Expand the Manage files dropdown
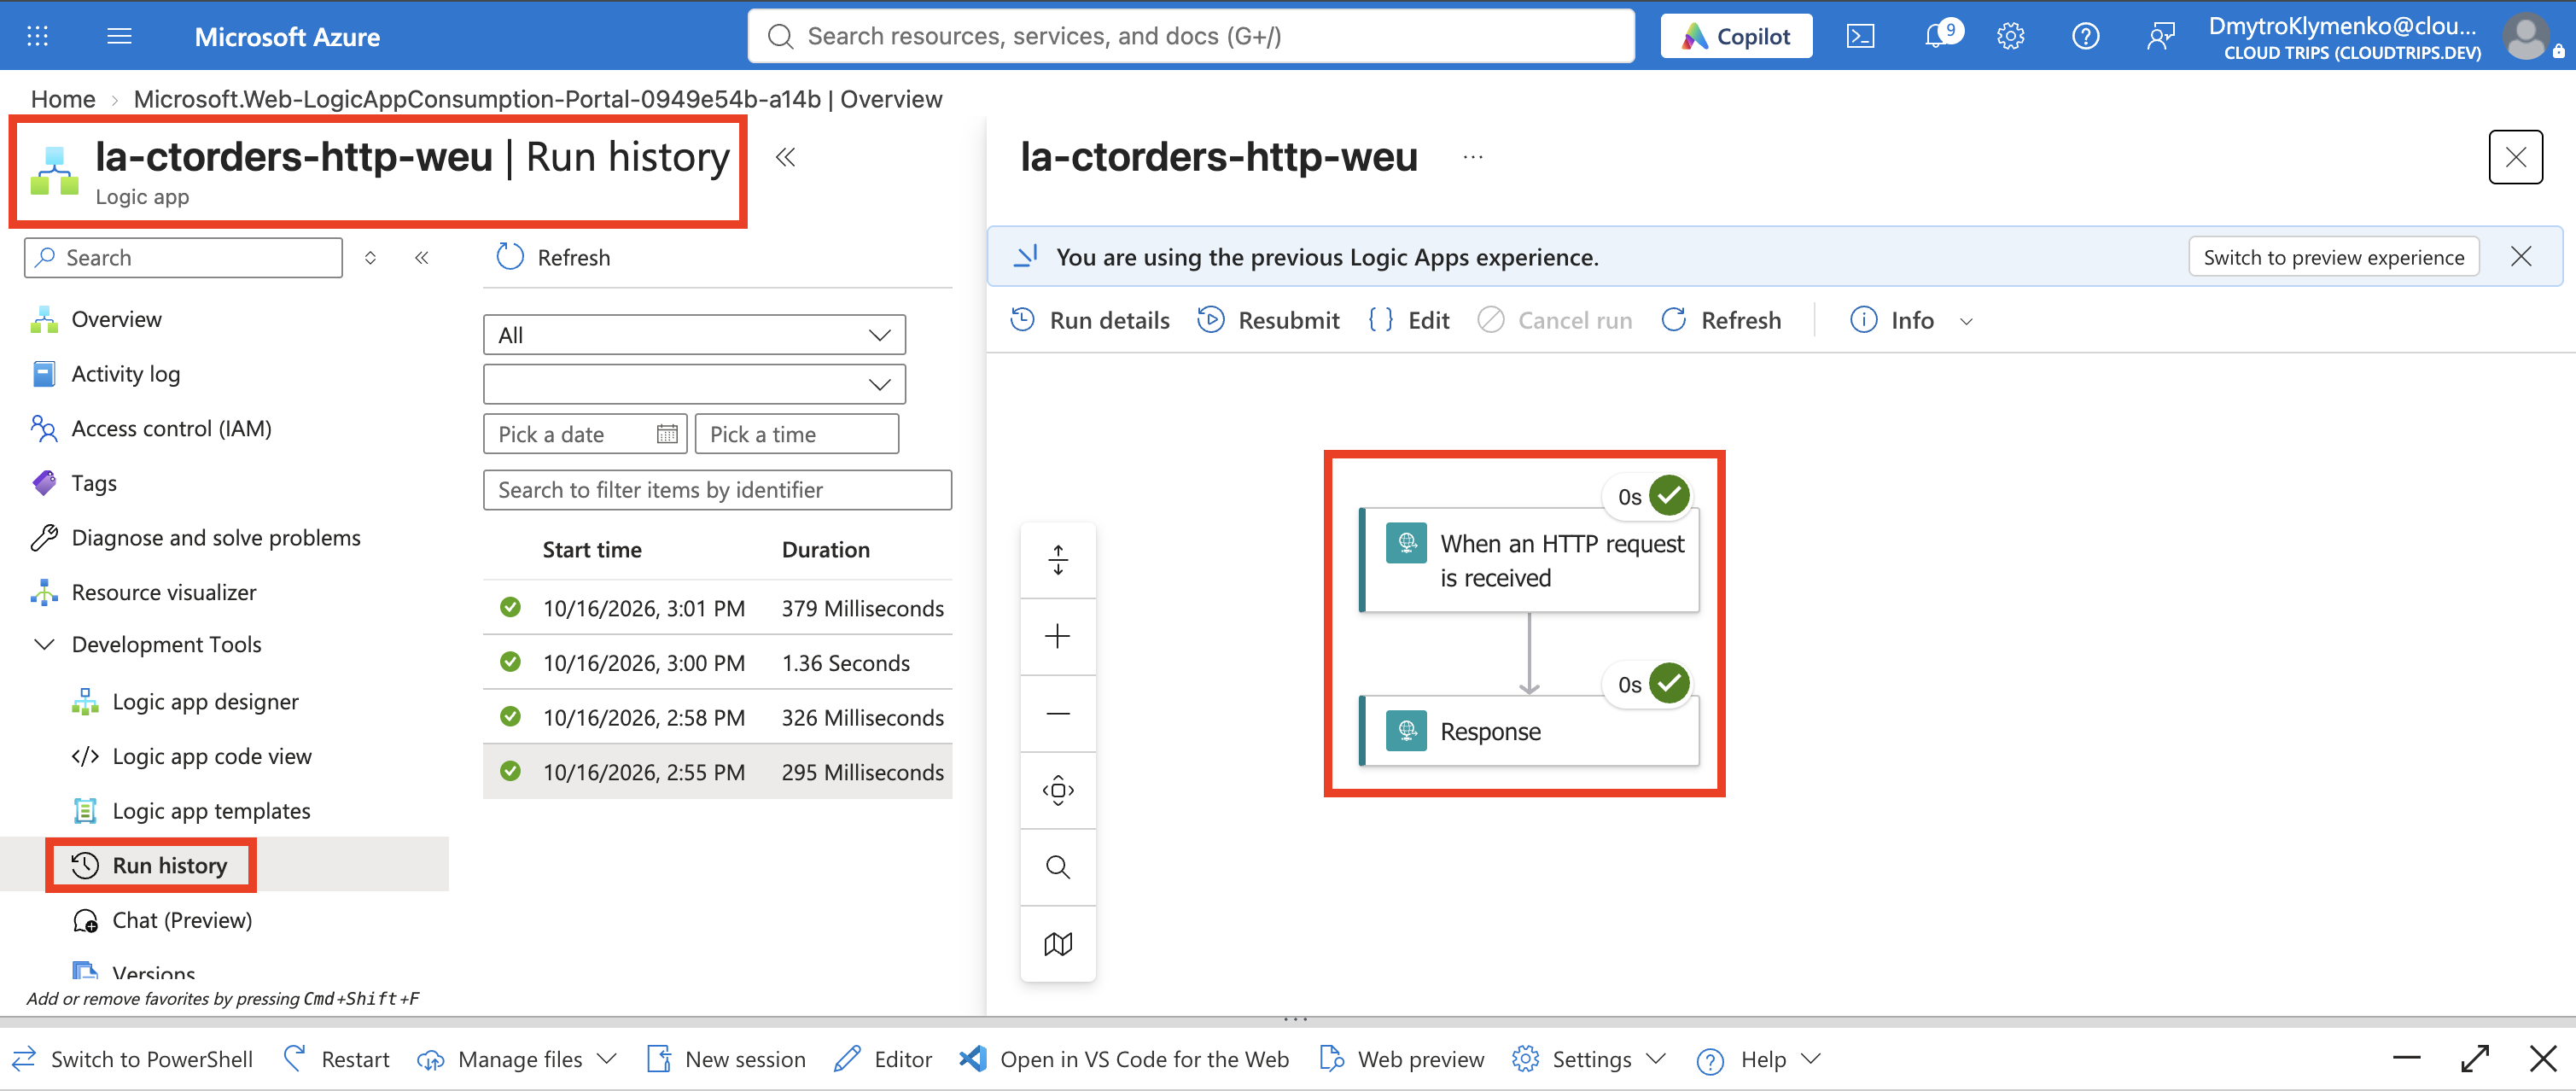This screenshot has height=1091, width=2576. pyautogui.click(x=607, y=1059)
